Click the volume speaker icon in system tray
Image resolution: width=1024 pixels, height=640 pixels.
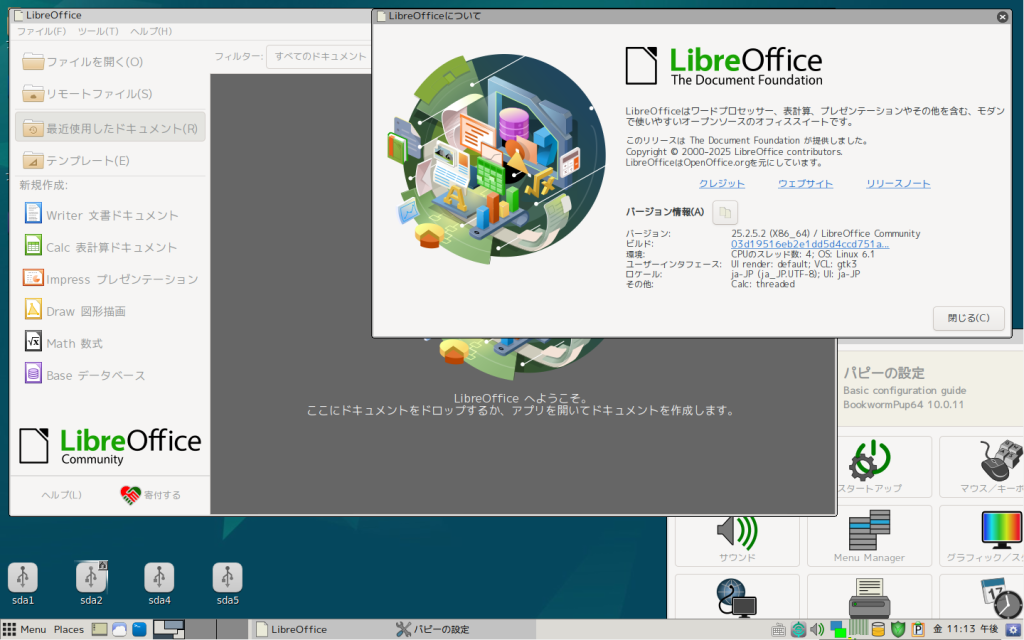[x=817, y=630]
